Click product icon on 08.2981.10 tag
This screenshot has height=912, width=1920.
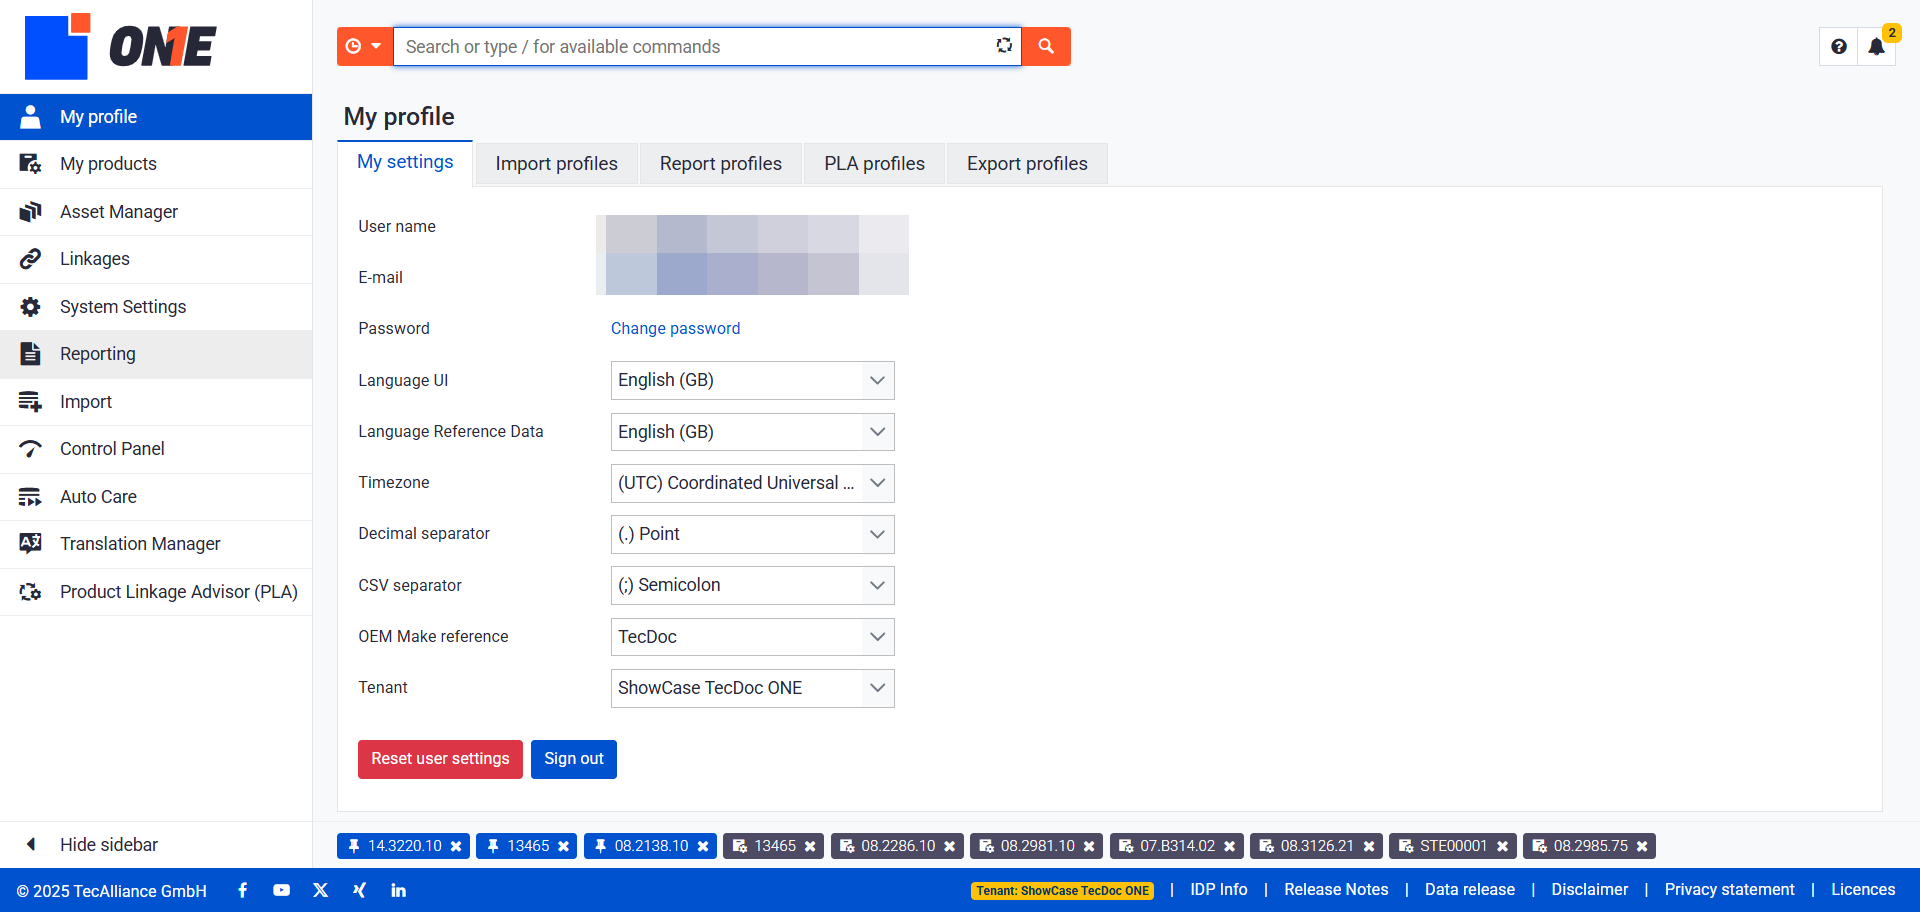pos(986,846)
